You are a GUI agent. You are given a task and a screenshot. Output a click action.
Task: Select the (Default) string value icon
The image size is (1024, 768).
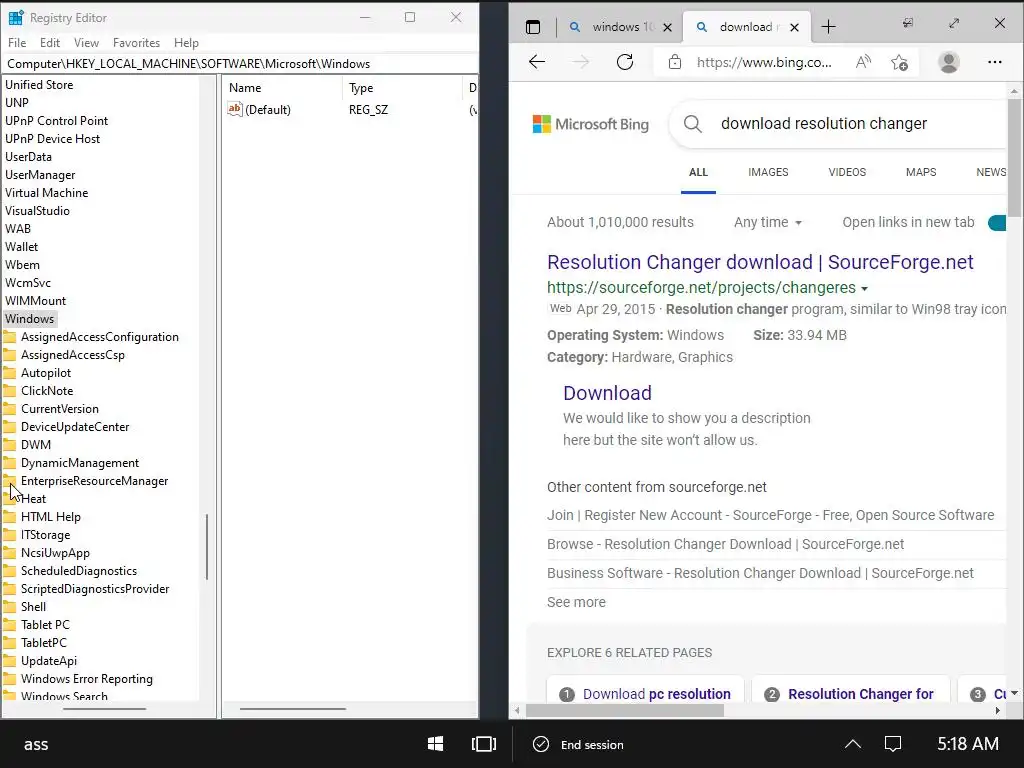point(234,109)
